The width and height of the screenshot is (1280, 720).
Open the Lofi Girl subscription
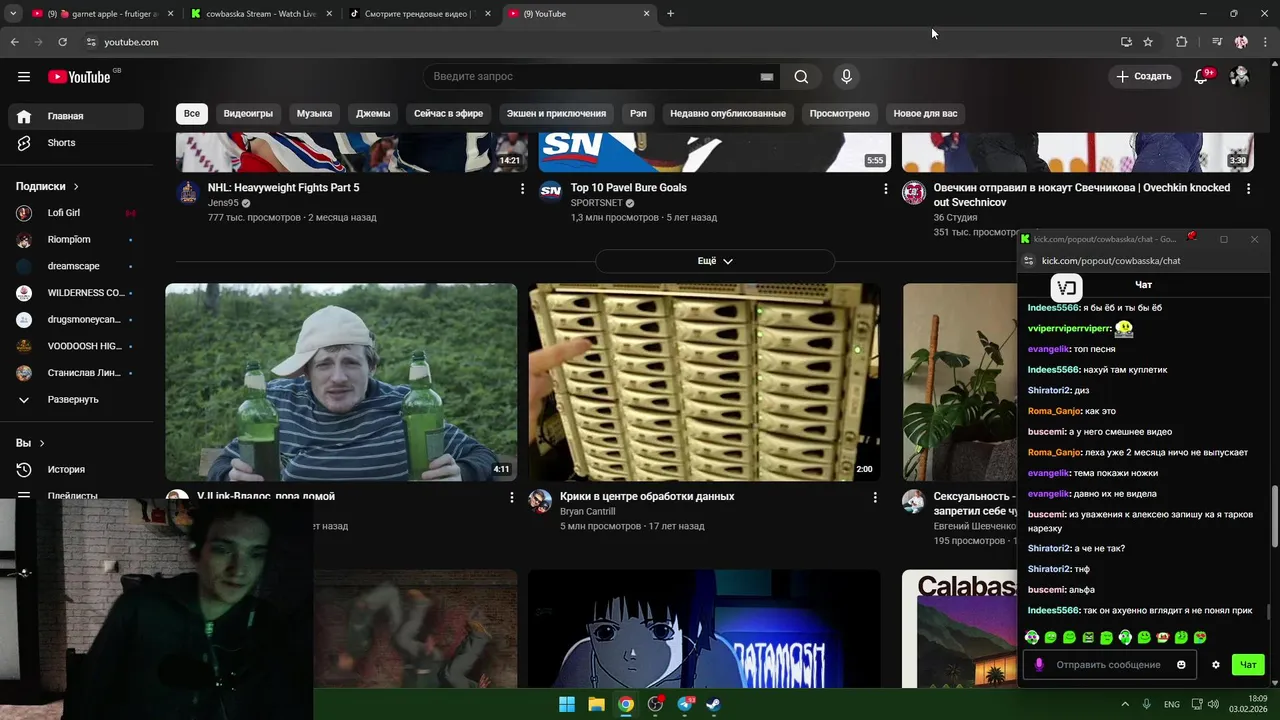(76, 213)
